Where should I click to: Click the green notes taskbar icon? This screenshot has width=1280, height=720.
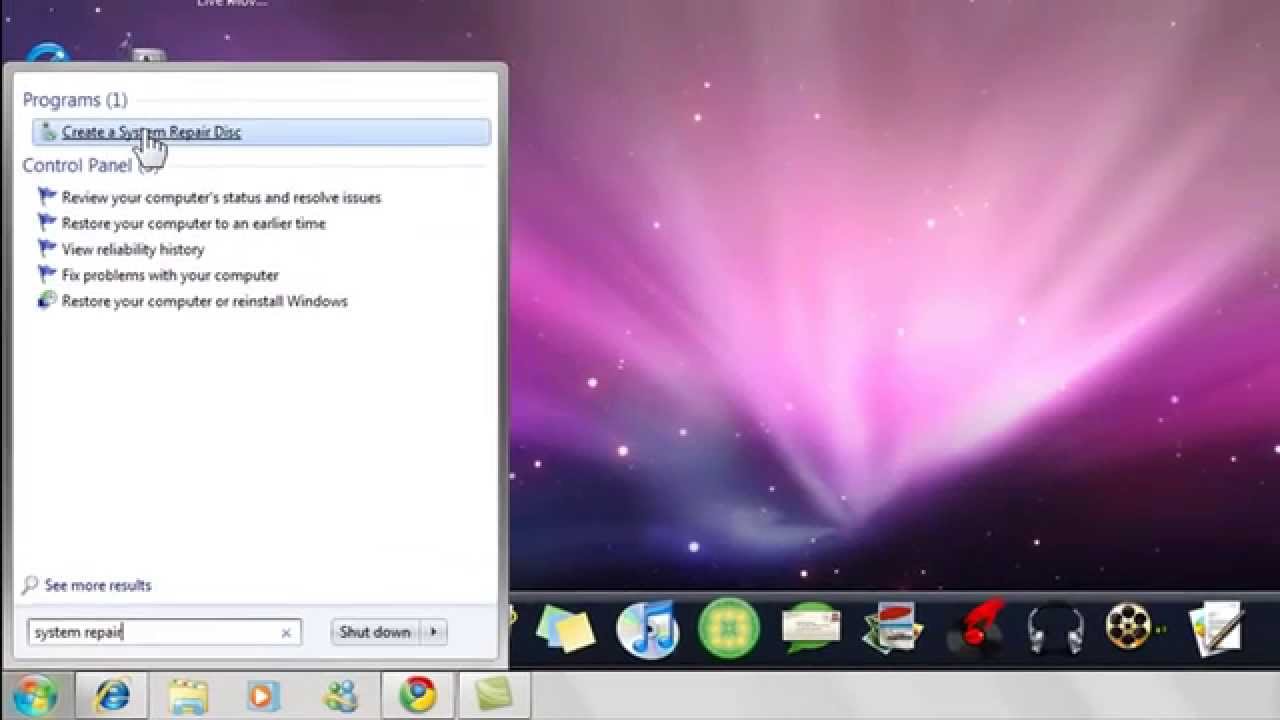tap(494, 695)
